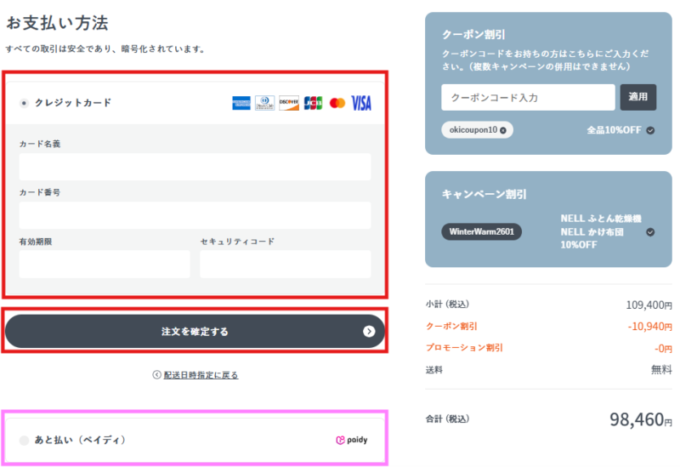Toggle the WinterWarm2601 campaign checkmark
The height and width of the screenshot is (467, 680).
(x=651, y=231)
